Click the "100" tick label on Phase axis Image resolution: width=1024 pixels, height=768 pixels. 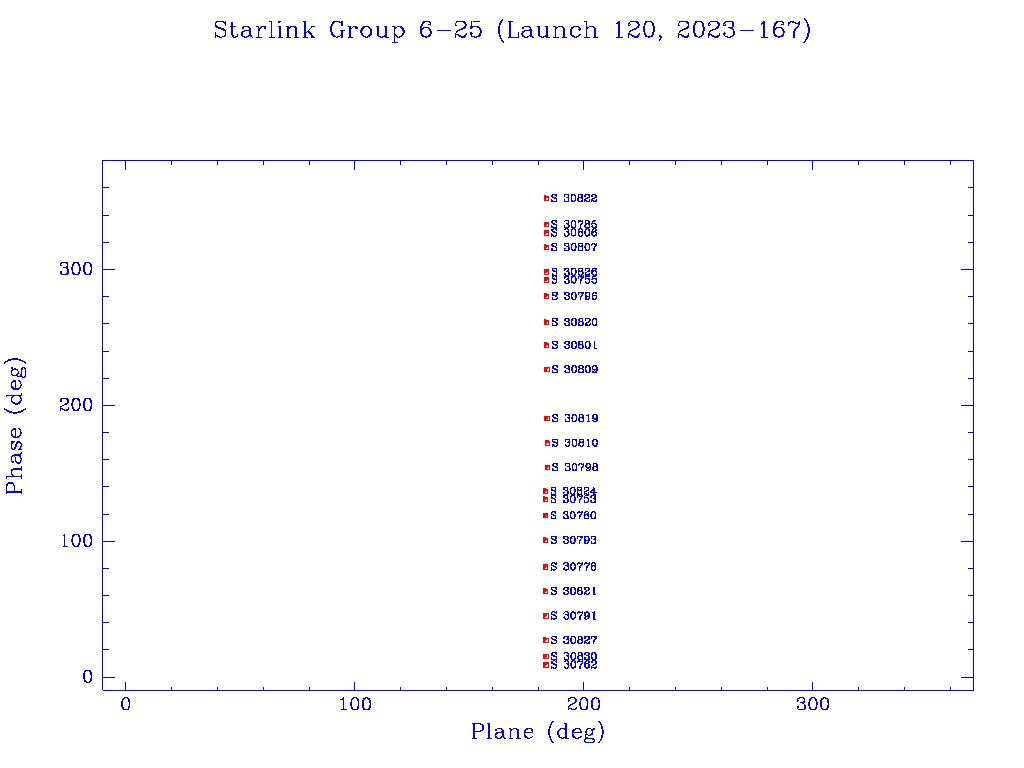tap(76, 541)
